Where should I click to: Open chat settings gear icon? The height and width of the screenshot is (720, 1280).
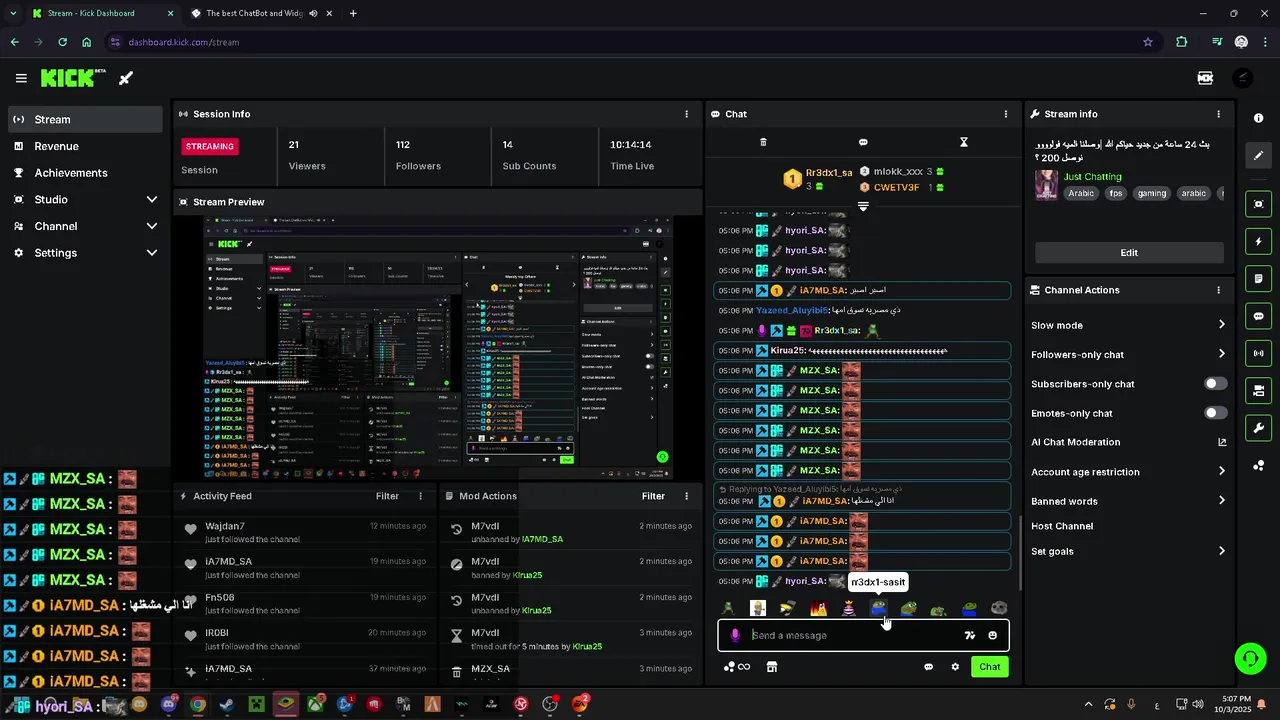(955, 667)
